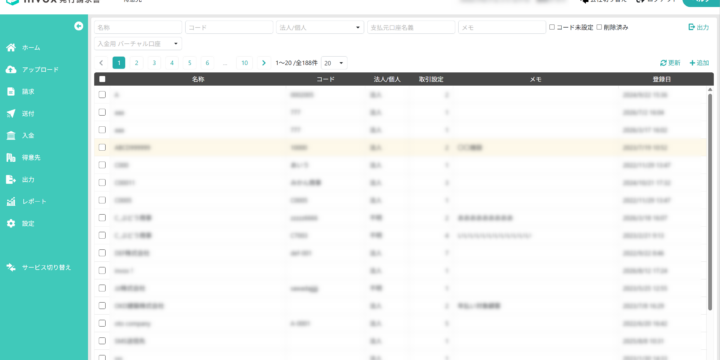Click the 更新 refresh icon
The width and height of the screenshot is (720, 360).
[x=663, y=63]
